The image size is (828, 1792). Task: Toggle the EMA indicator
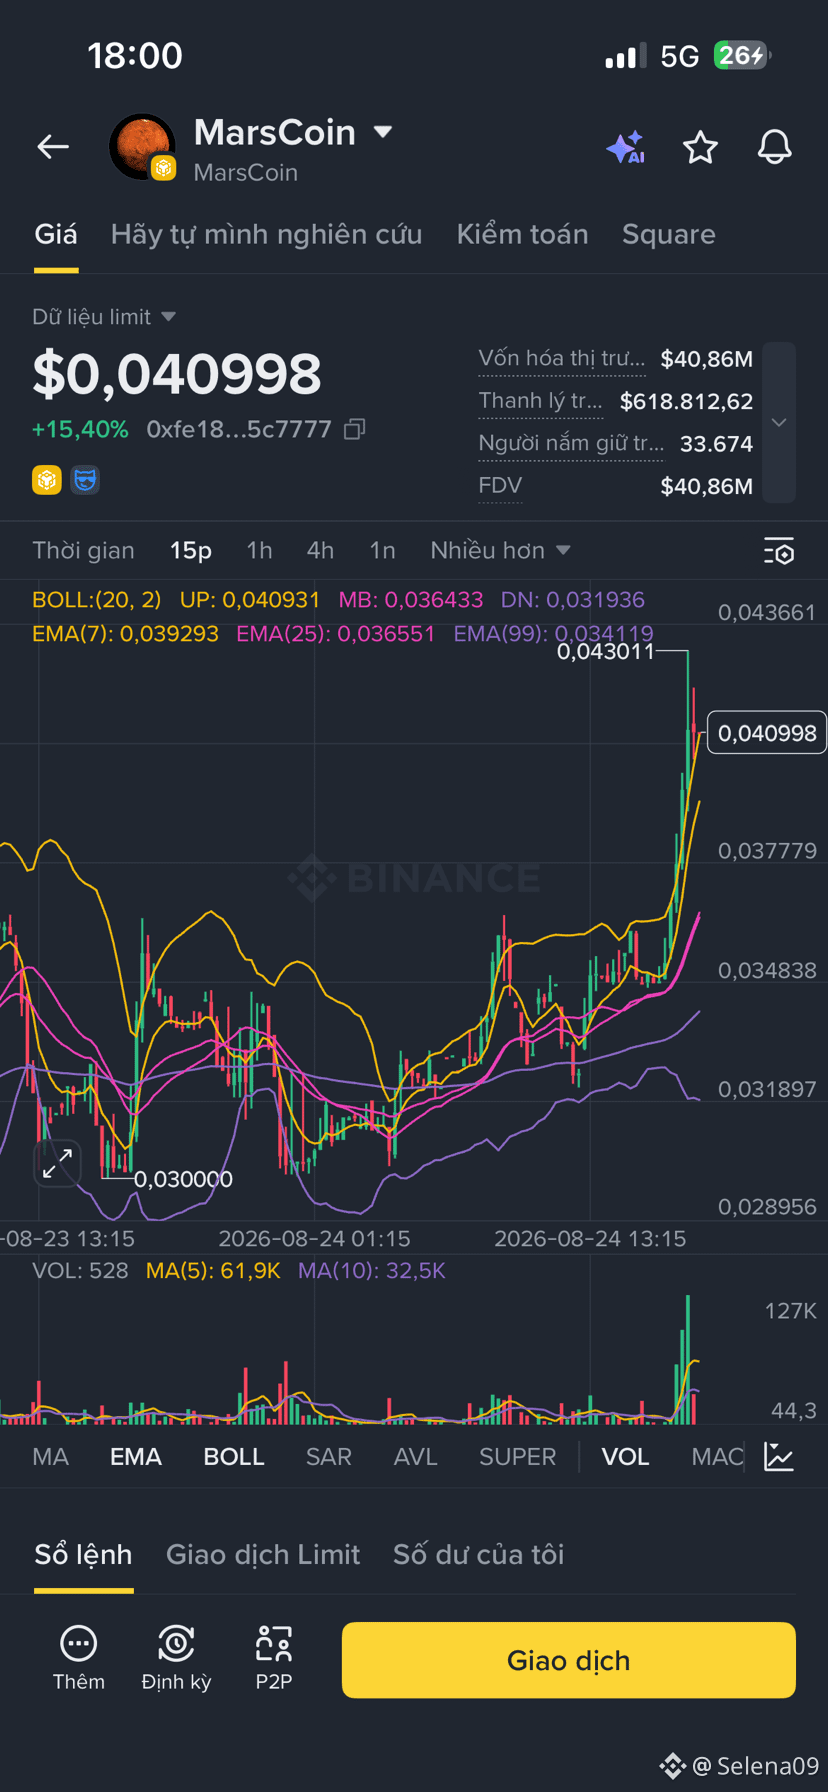pos(136,1456)
